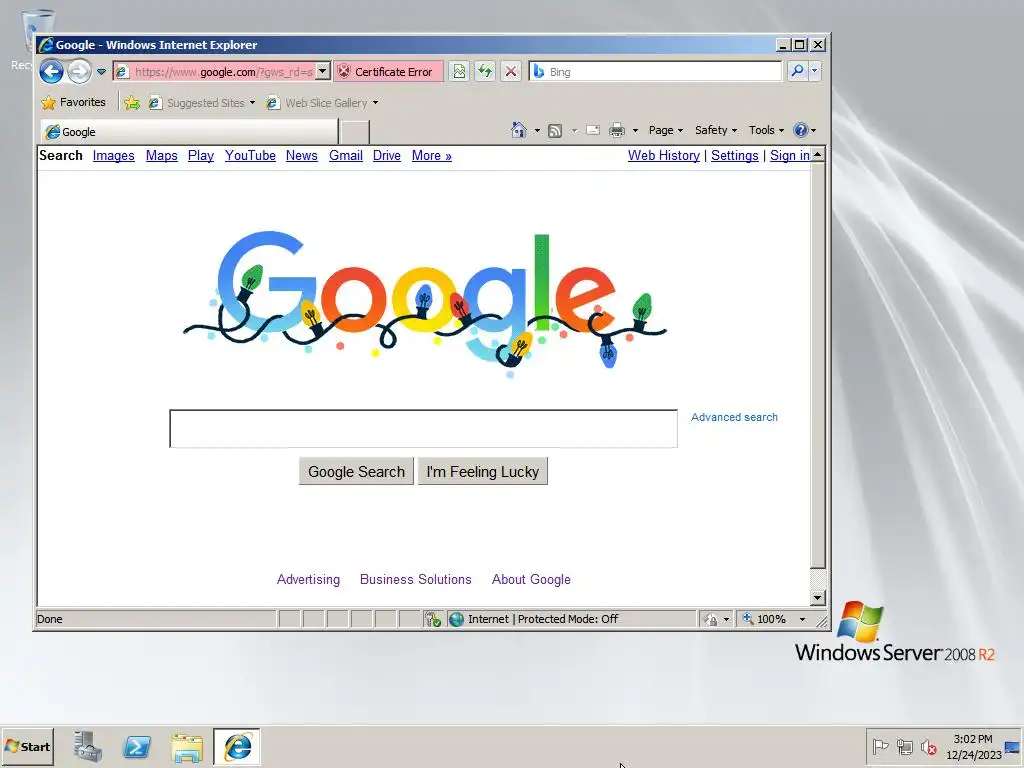Launch Server Manager from taskbar
This screenshot has height=768, width=1024.
coord(88,746)
